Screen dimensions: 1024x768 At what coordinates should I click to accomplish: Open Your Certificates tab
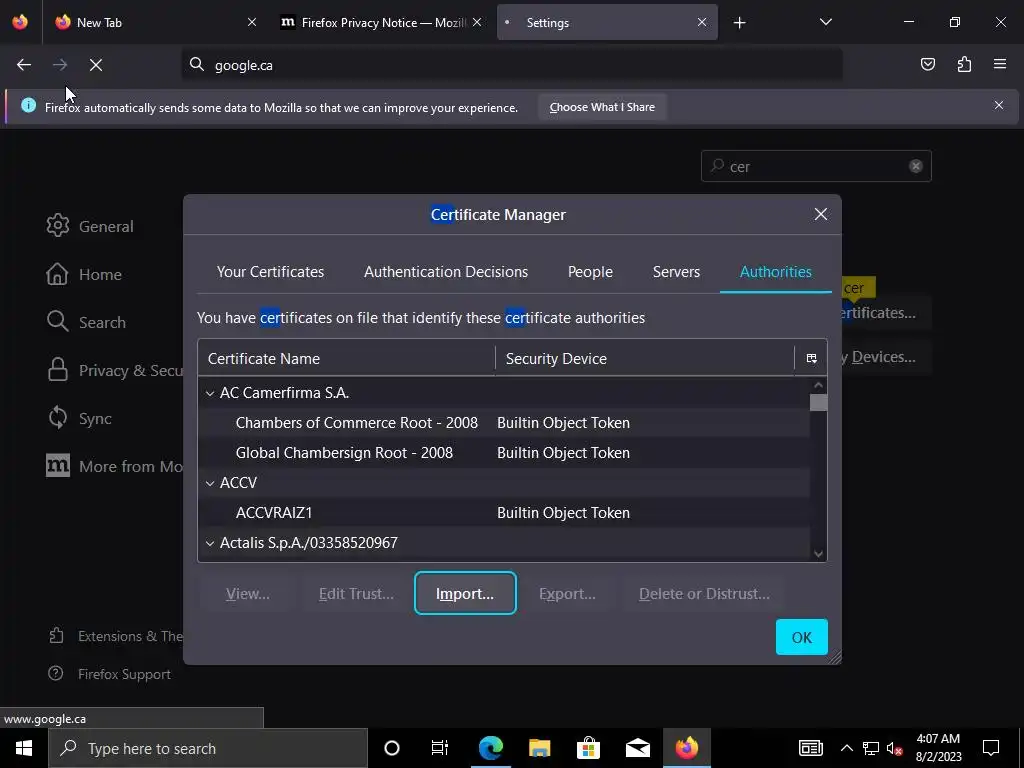[270, 272]
